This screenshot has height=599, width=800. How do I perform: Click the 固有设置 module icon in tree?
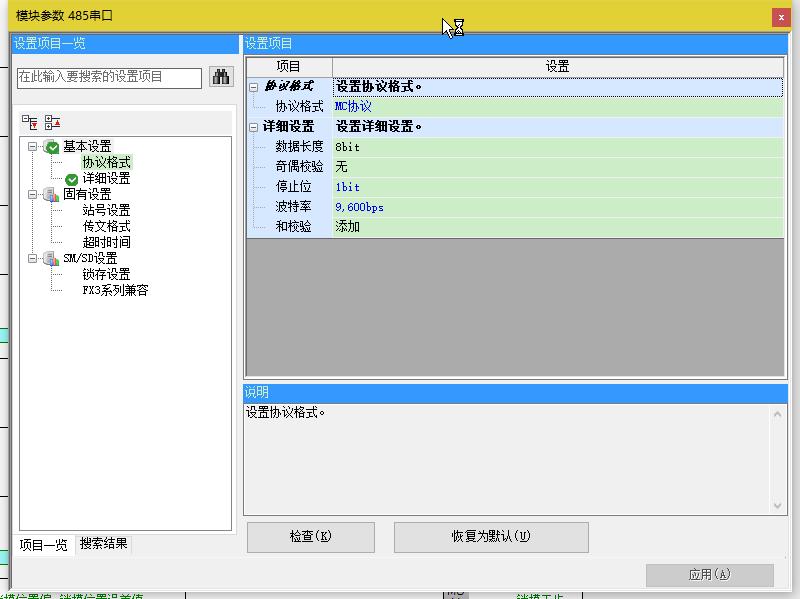coord(51,195)
